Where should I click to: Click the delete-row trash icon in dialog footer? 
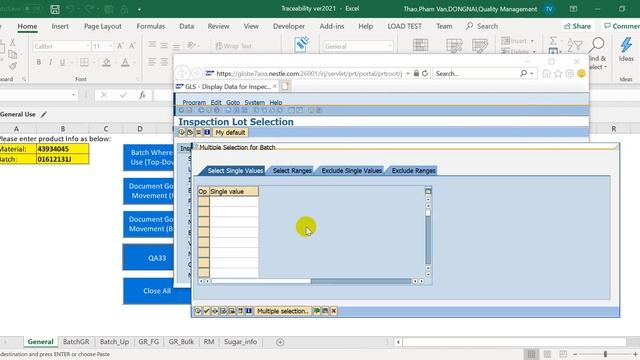click(x=240, y=311)
